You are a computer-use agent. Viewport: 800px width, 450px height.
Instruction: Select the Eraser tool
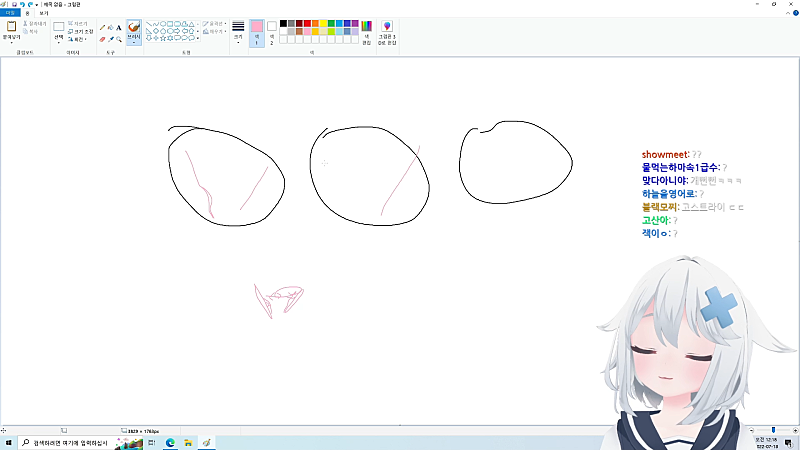click(x=102, y=39)
